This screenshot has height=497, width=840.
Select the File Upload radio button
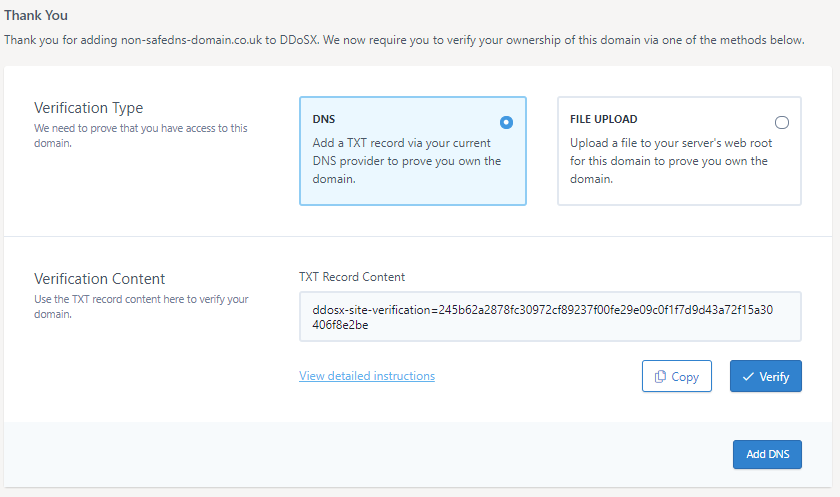[x=781, y=122]
